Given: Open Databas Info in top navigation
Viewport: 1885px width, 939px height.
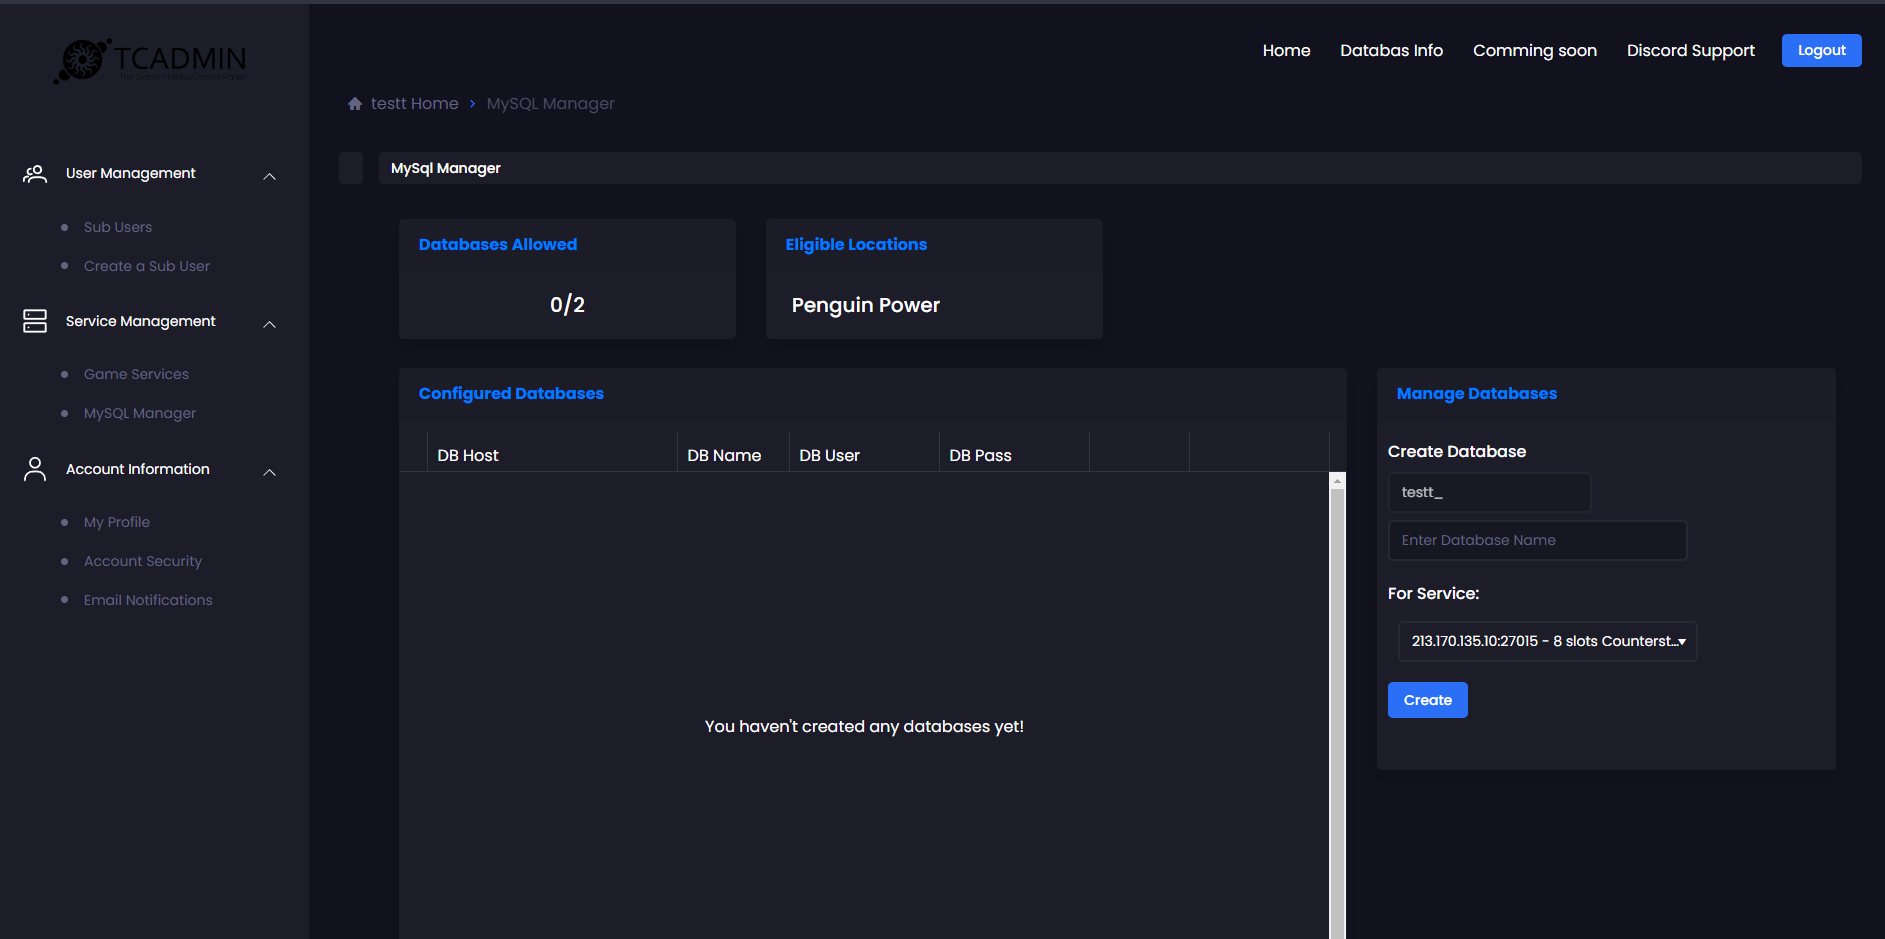Looking at the screenshot, I should coord(1391,50).
